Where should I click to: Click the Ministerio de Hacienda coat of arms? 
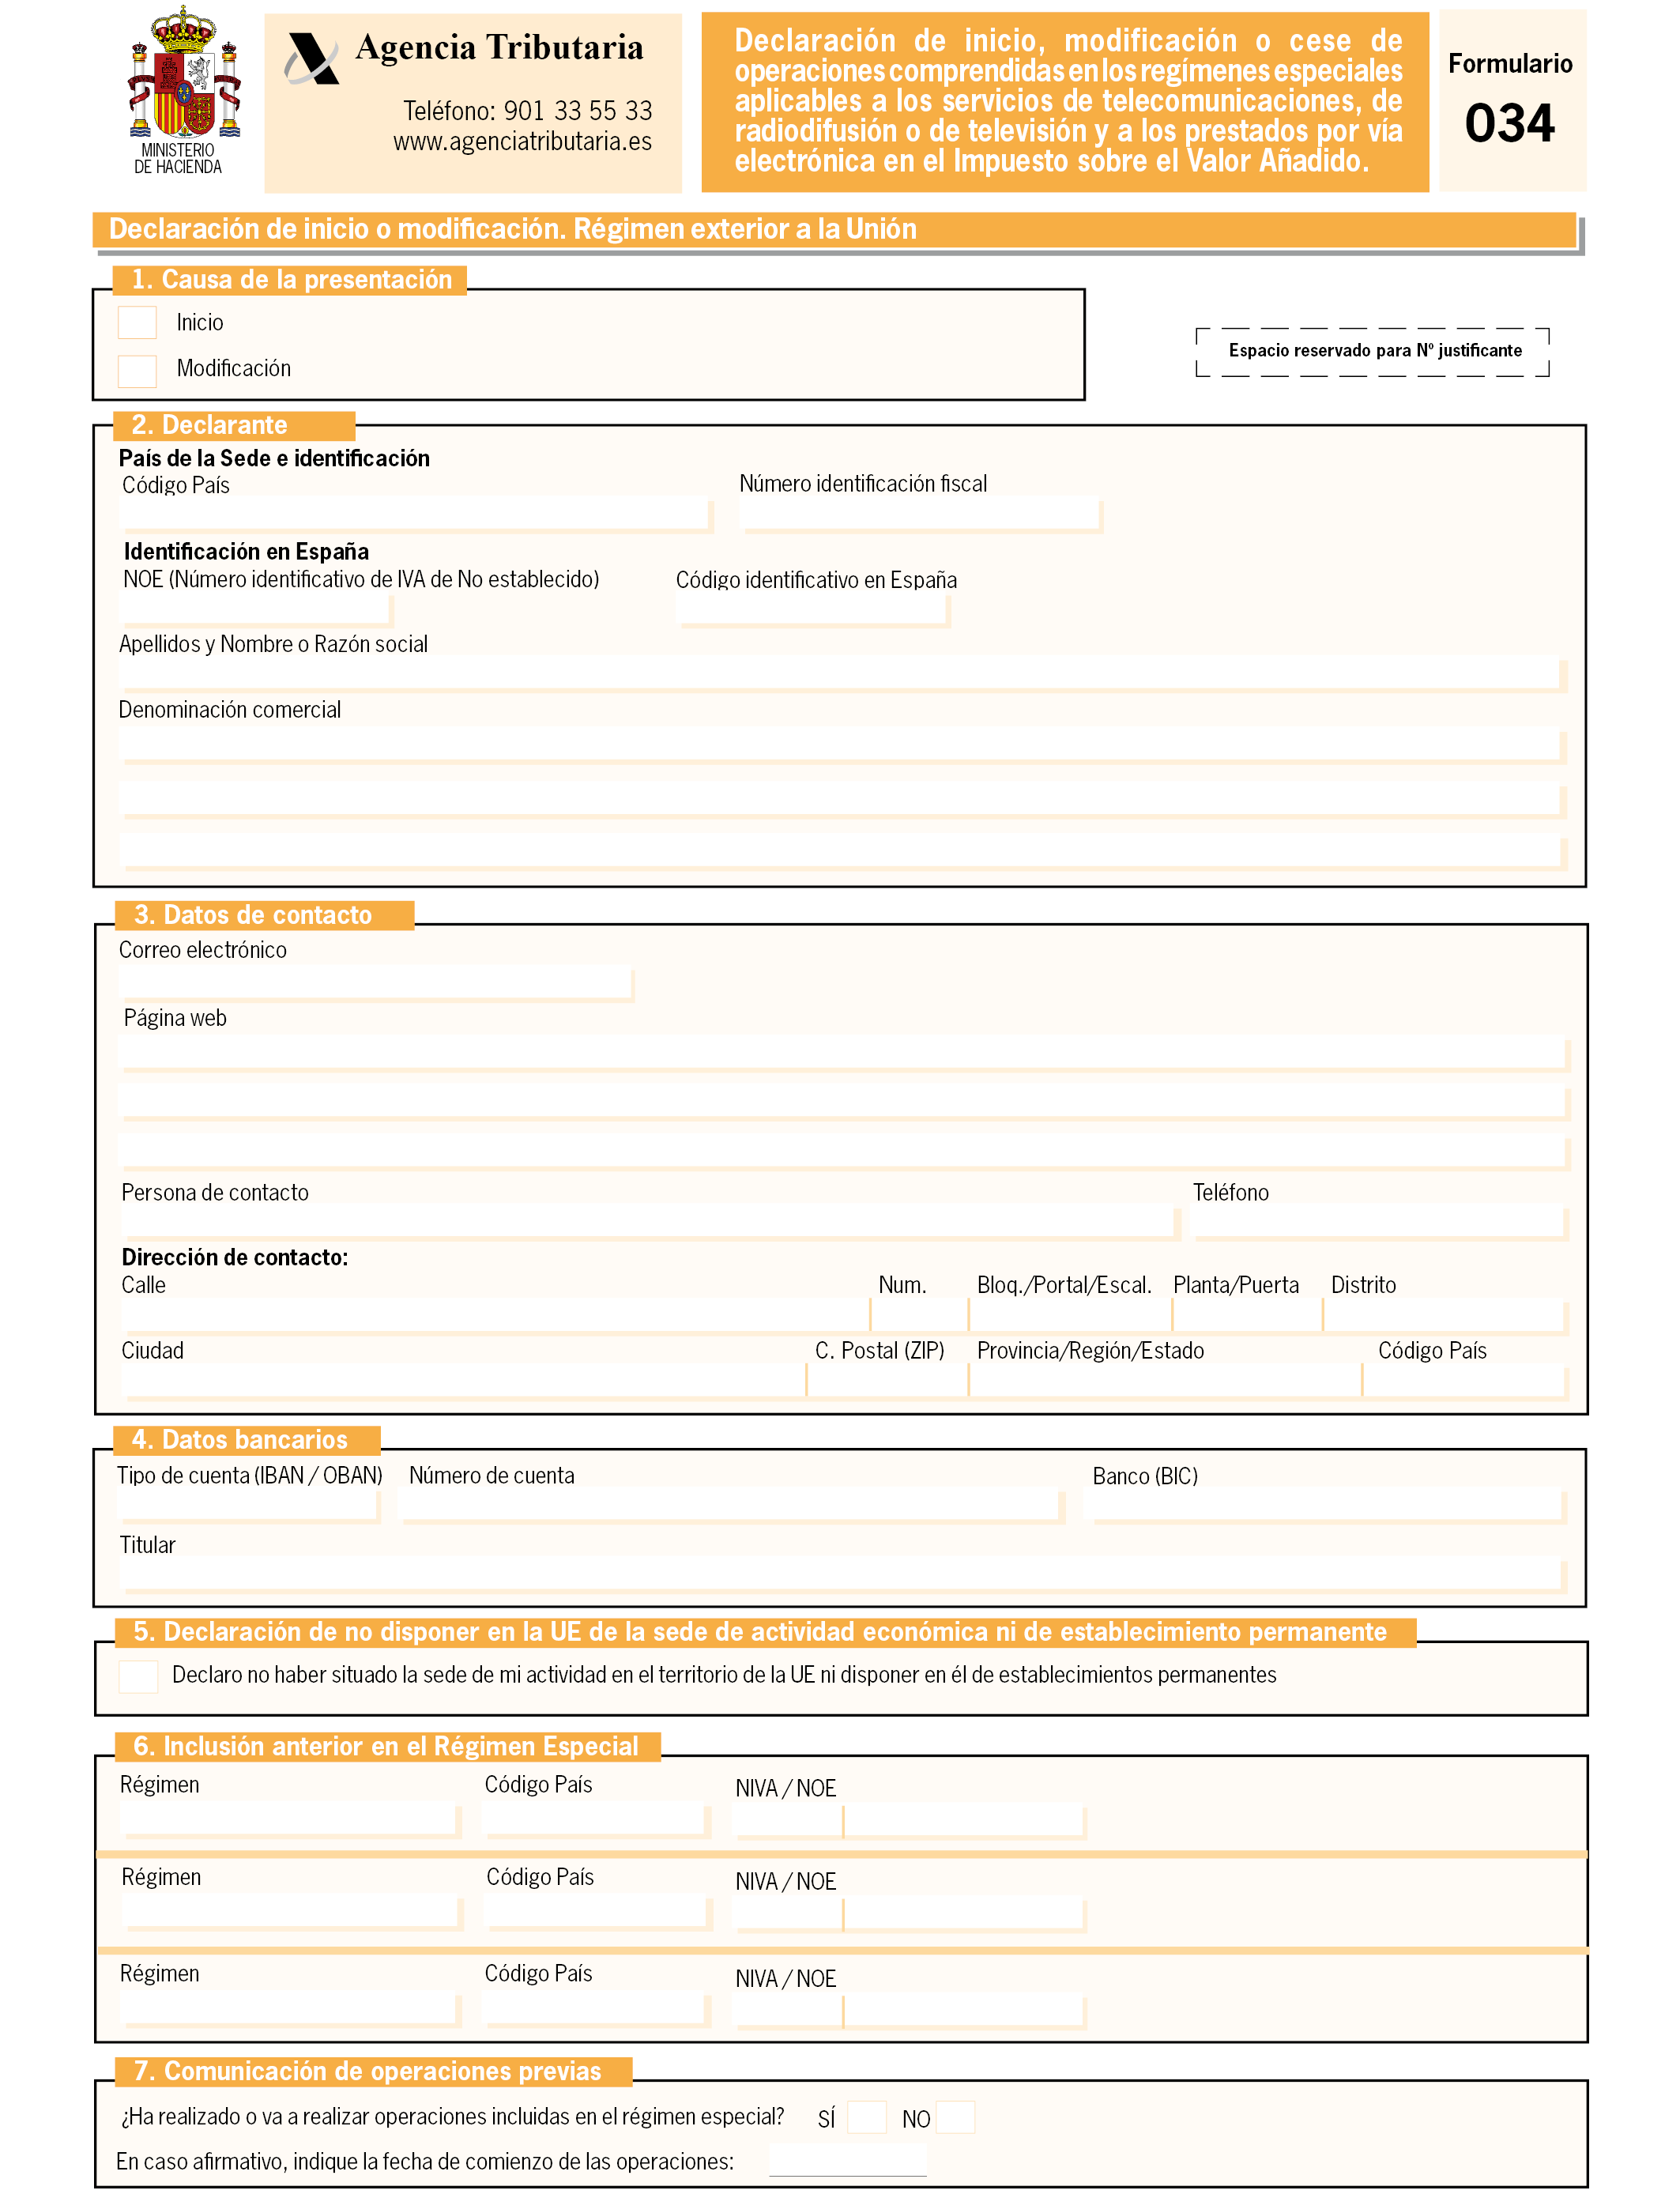pos(184,72)
